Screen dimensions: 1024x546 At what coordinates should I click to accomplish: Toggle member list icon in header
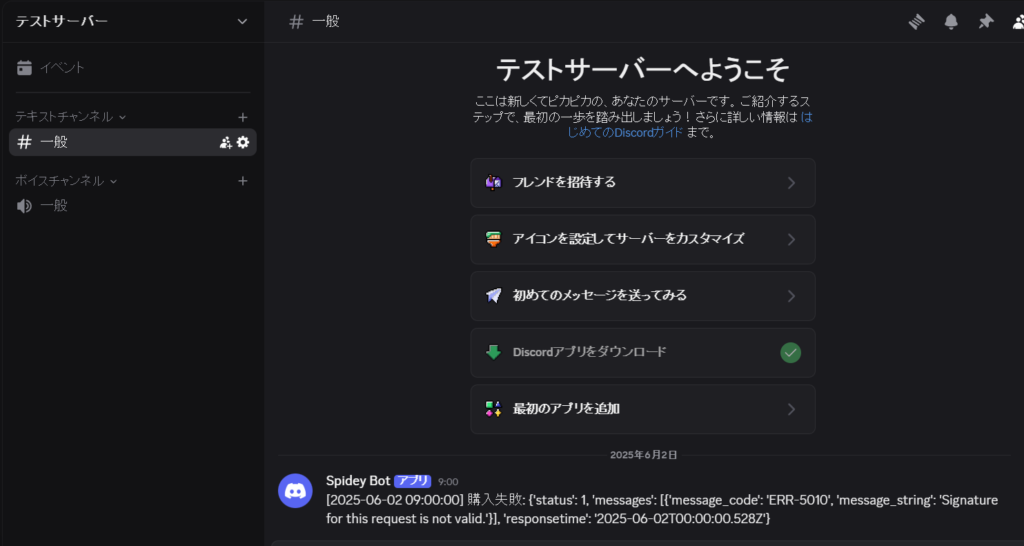1018,22
